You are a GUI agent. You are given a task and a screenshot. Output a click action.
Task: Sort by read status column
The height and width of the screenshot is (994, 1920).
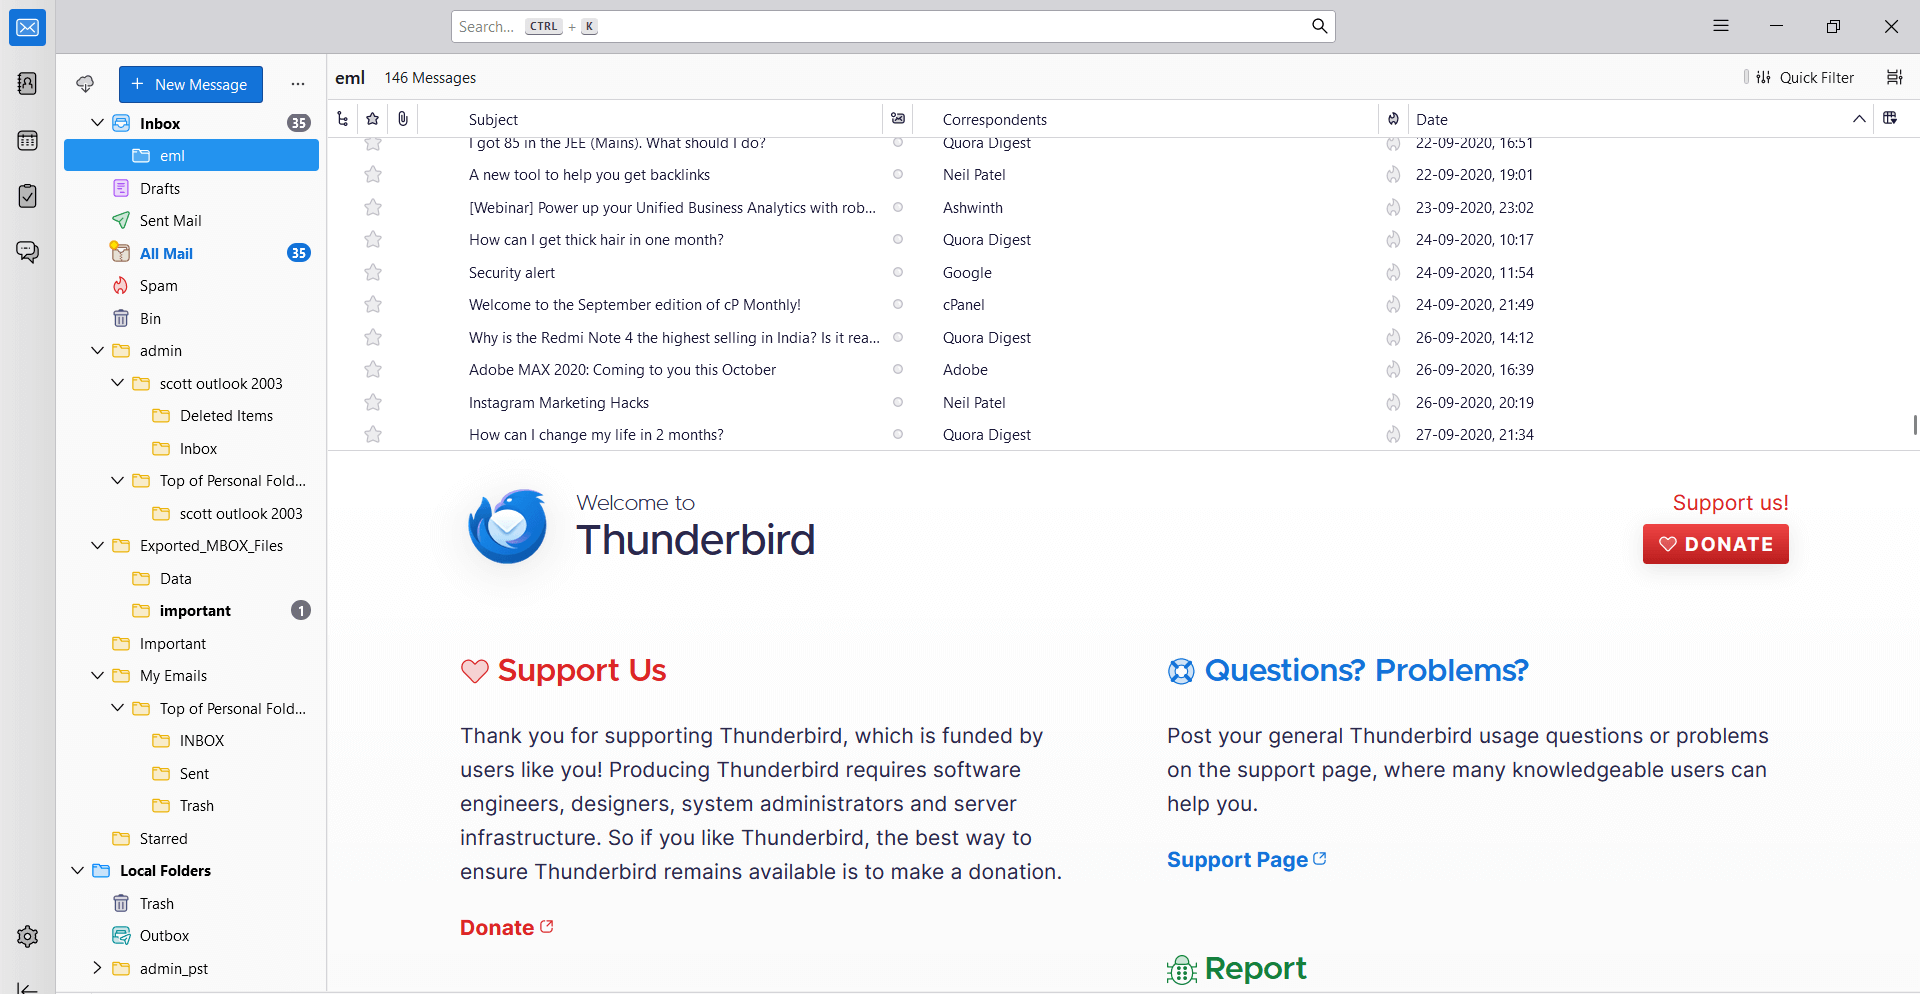[898, 119]
